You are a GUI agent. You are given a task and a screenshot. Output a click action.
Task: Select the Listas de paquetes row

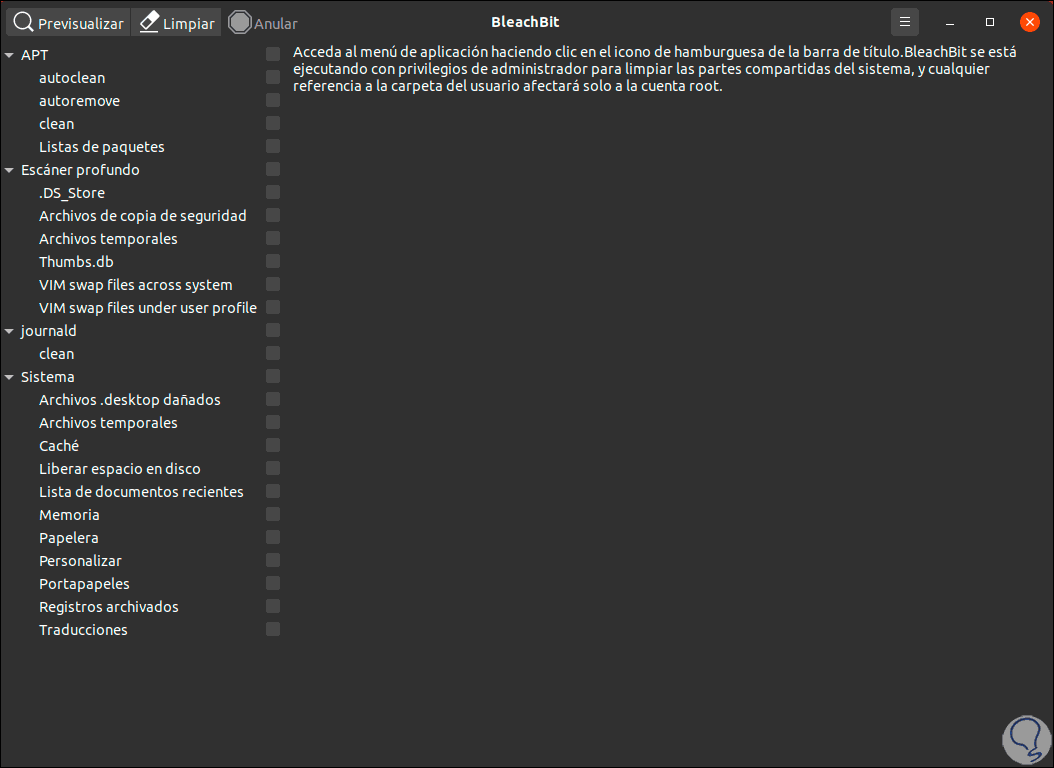coord(102,146)
